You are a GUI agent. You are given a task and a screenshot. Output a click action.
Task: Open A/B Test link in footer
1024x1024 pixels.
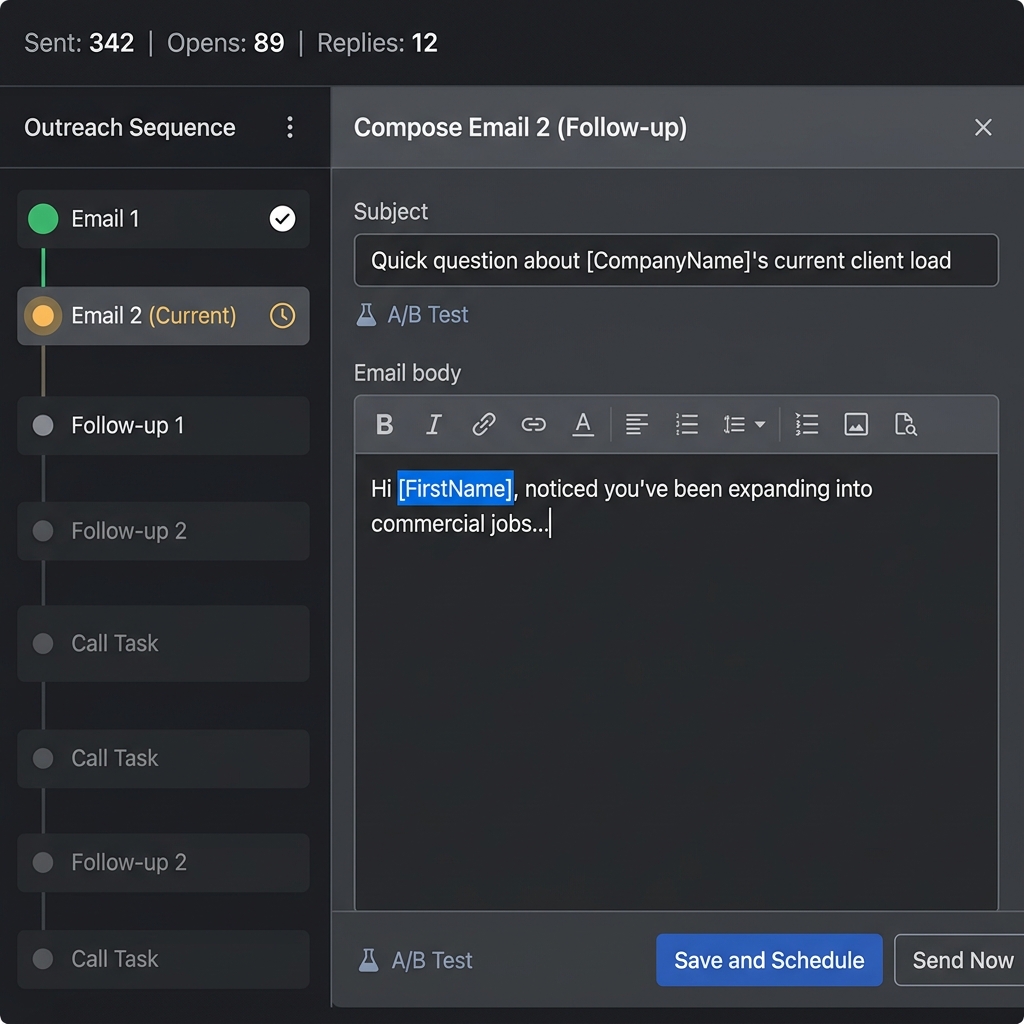pos(415,960)
